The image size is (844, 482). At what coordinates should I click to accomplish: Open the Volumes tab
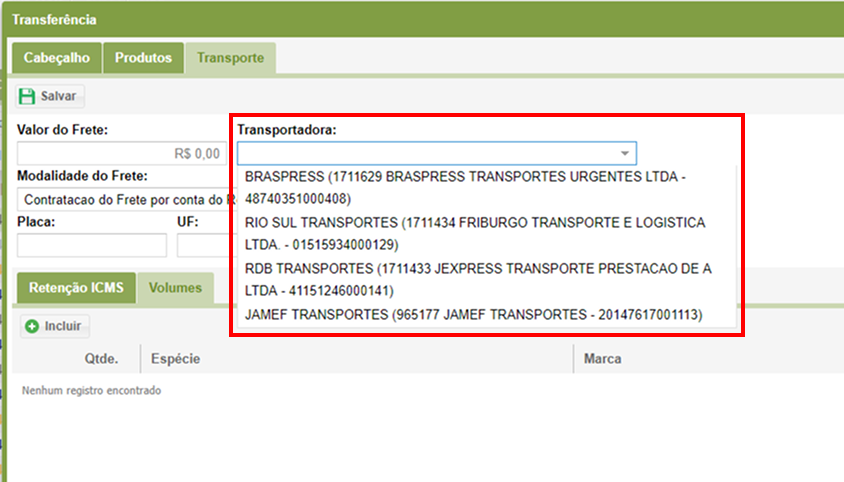175,288
